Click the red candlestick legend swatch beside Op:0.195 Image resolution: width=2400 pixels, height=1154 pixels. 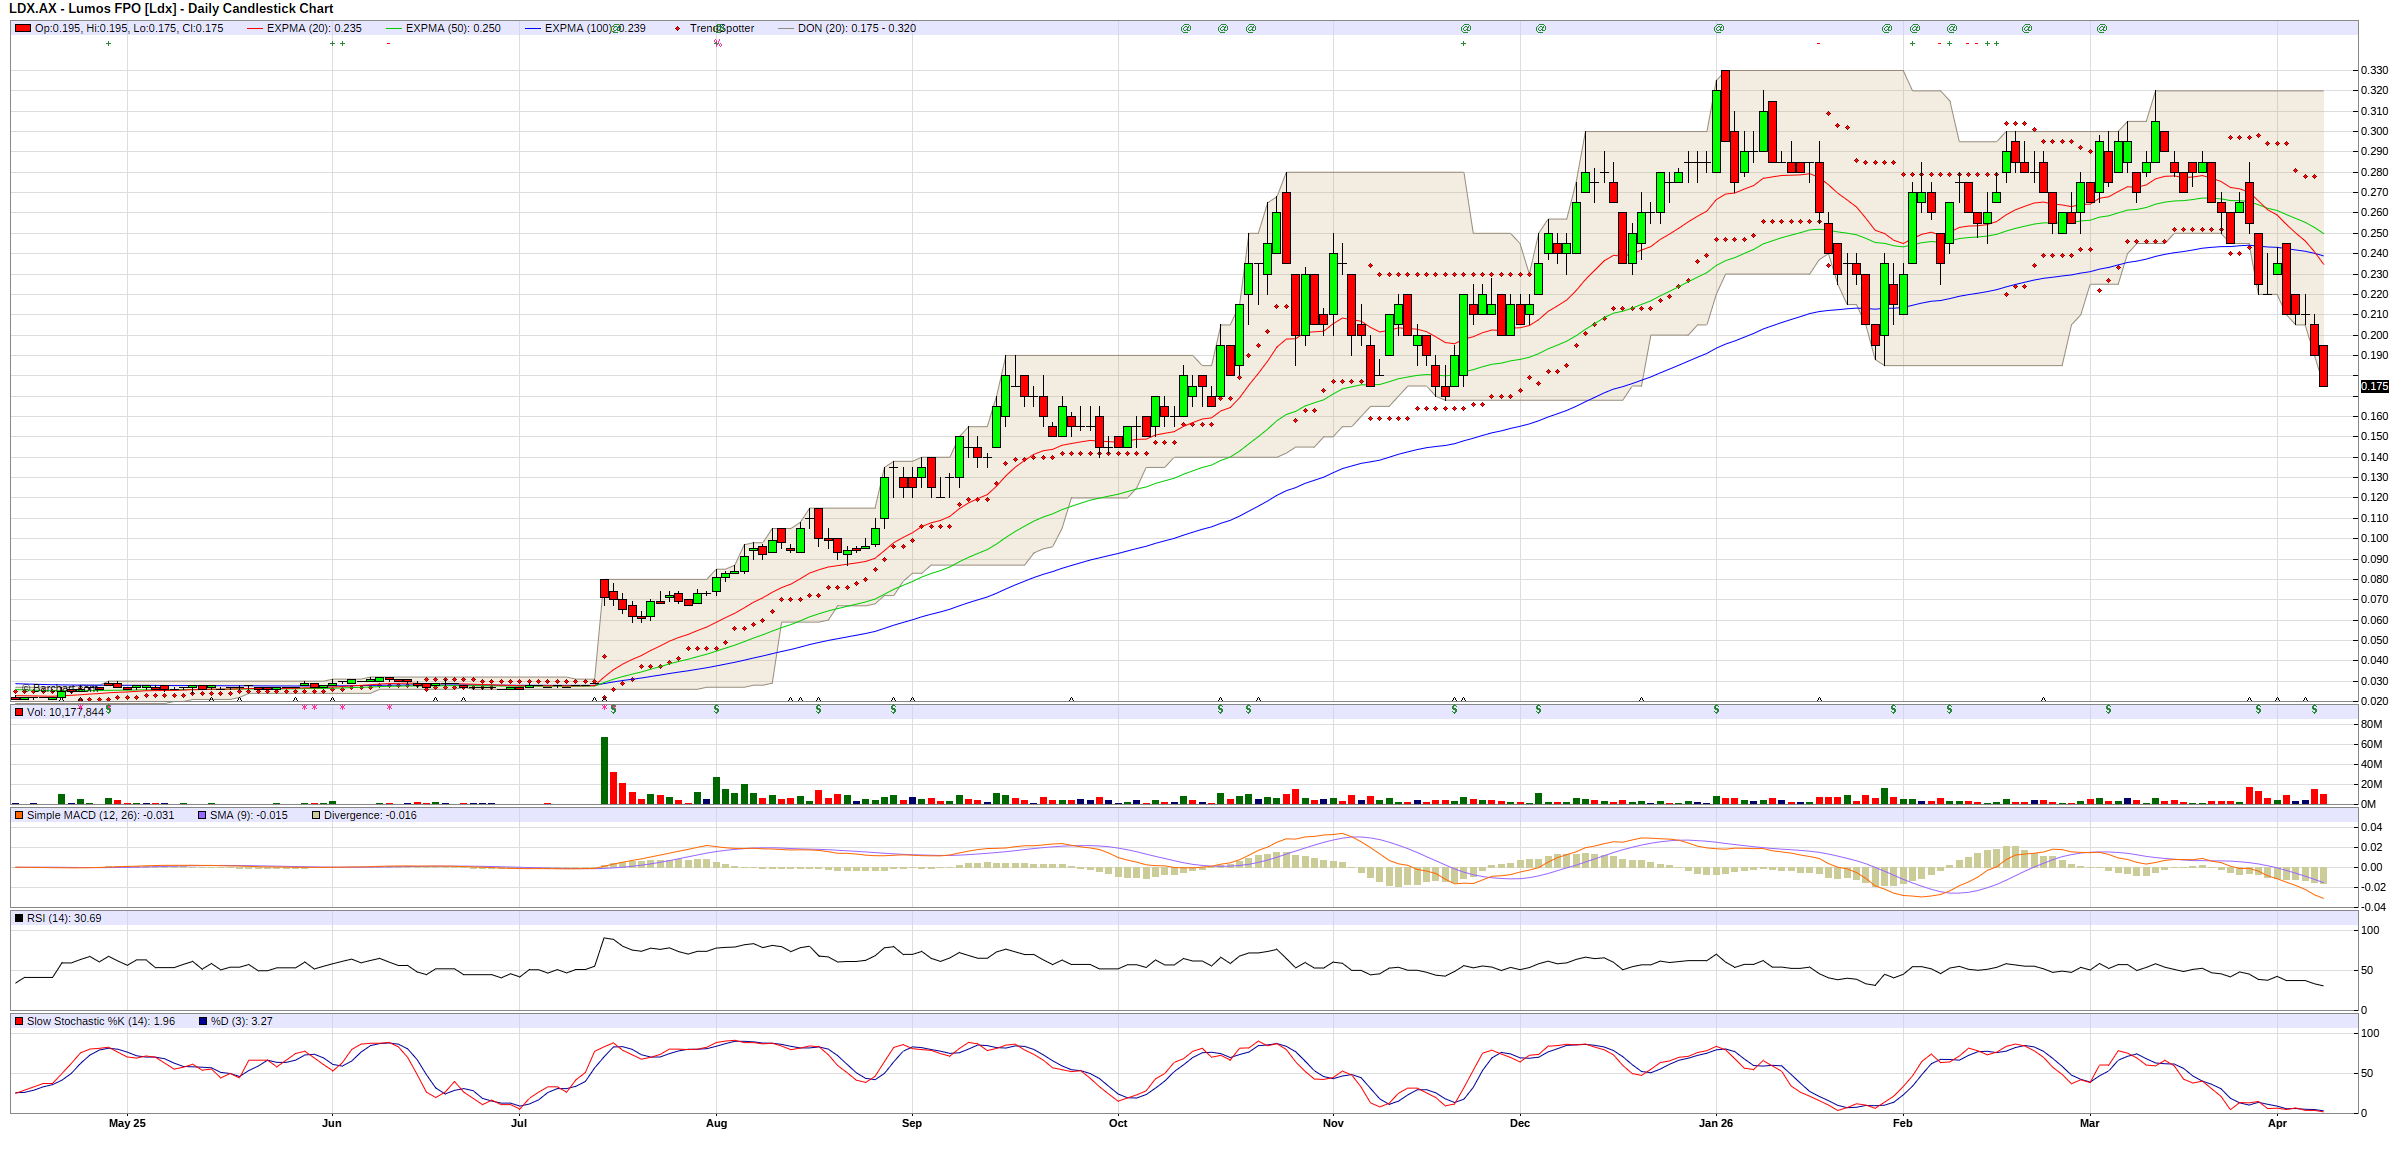[x=22, y=28]
